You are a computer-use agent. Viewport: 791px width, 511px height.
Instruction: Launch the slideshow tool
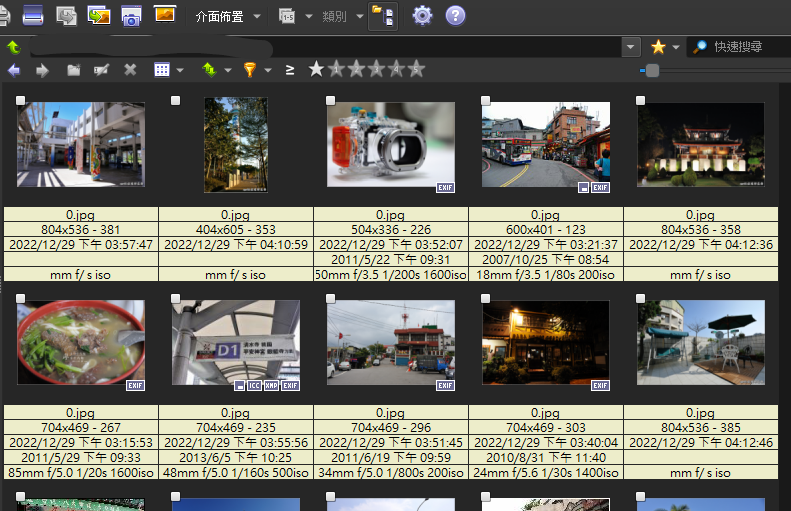[x=164, y=15]
